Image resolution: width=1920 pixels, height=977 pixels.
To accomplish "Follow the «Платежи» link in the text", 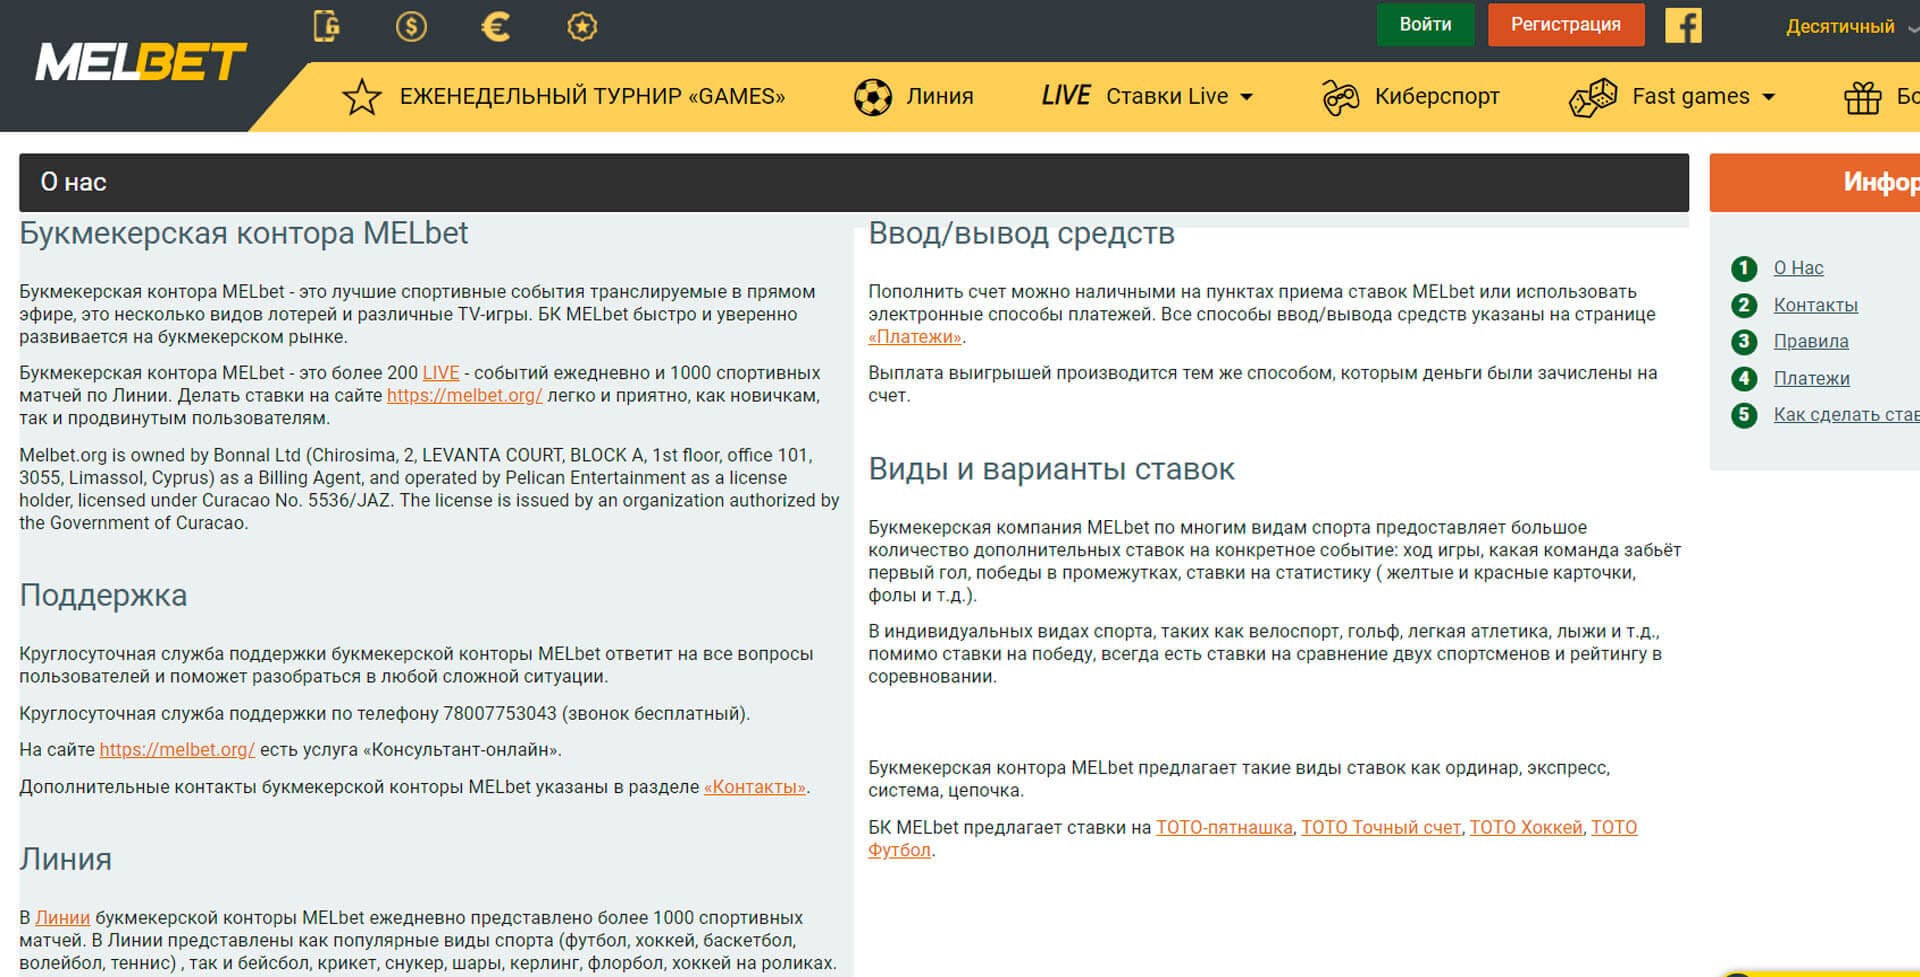I will point(914,337).
